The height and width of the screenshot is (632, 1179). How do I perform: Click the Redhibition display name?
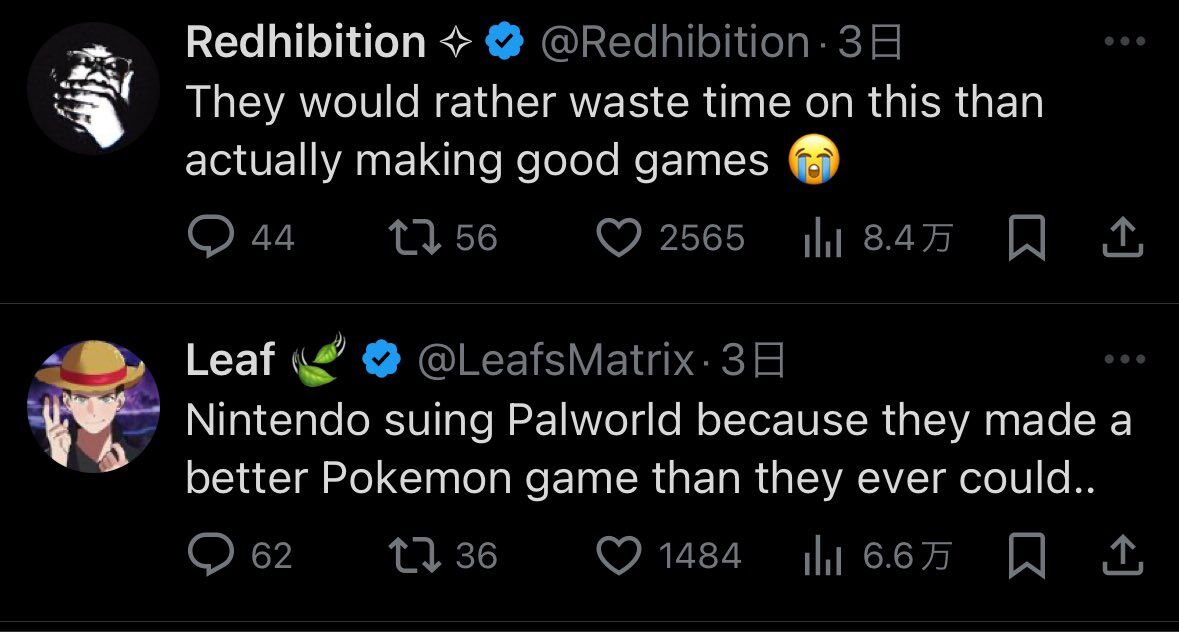[306, 42]
